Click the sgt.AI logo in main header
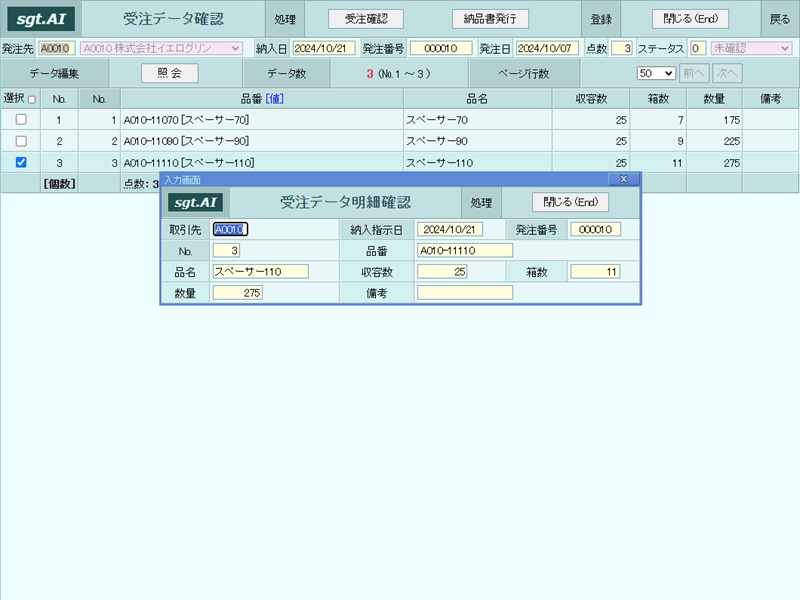 (x=41, y=19)
